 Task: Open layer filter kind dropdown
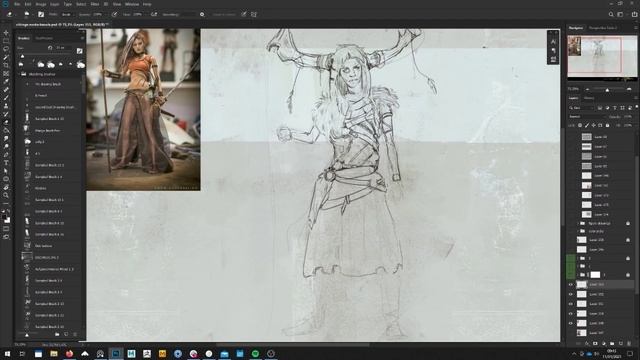[581, 108]
